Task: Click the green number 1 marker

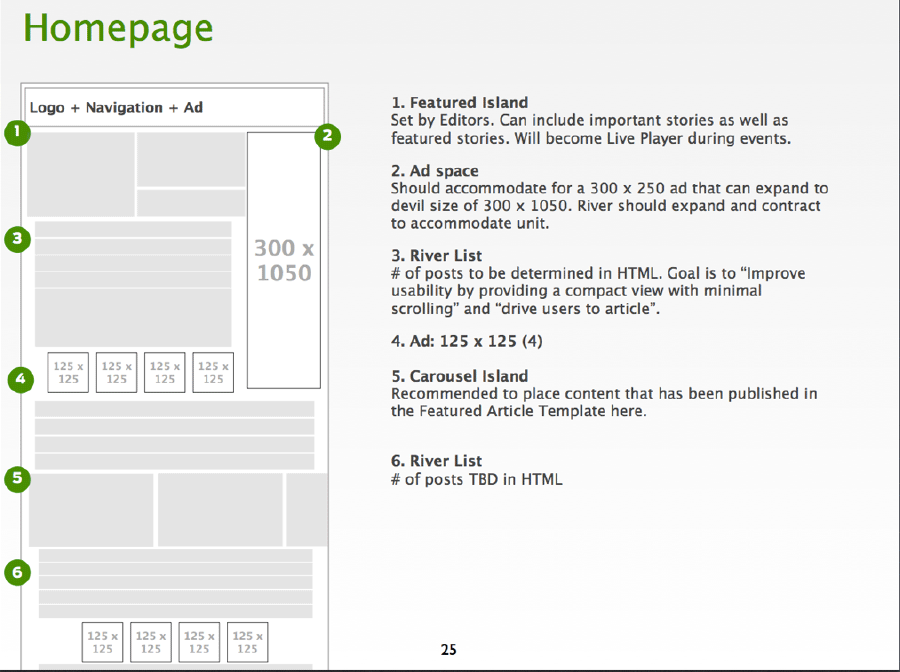Action: tap(17, 131)
